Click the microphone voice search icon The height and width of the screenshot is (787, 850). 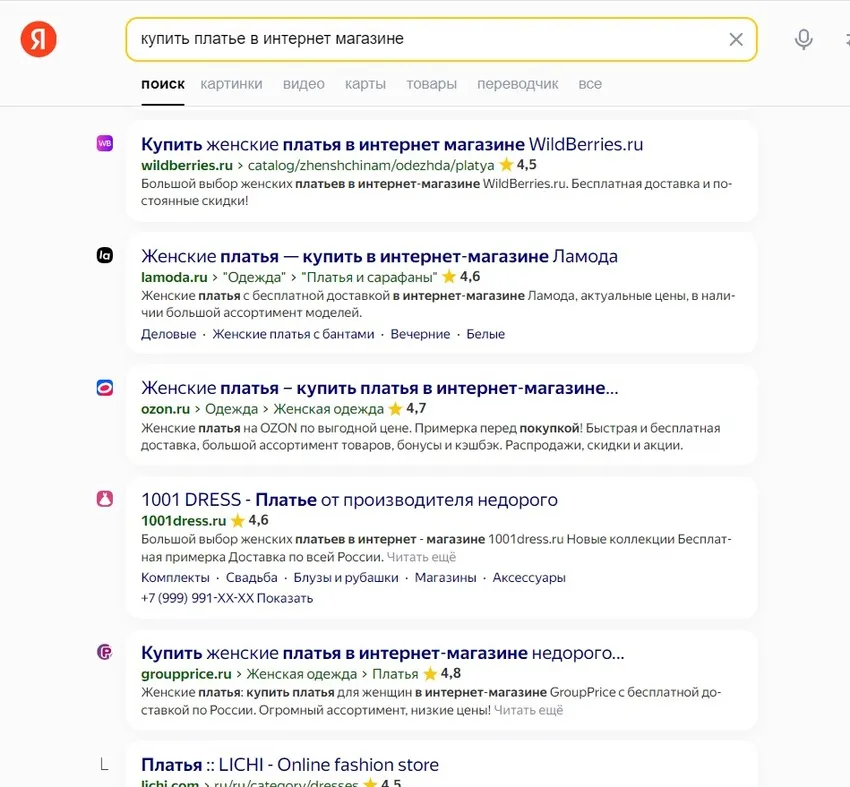click(803, 39)
